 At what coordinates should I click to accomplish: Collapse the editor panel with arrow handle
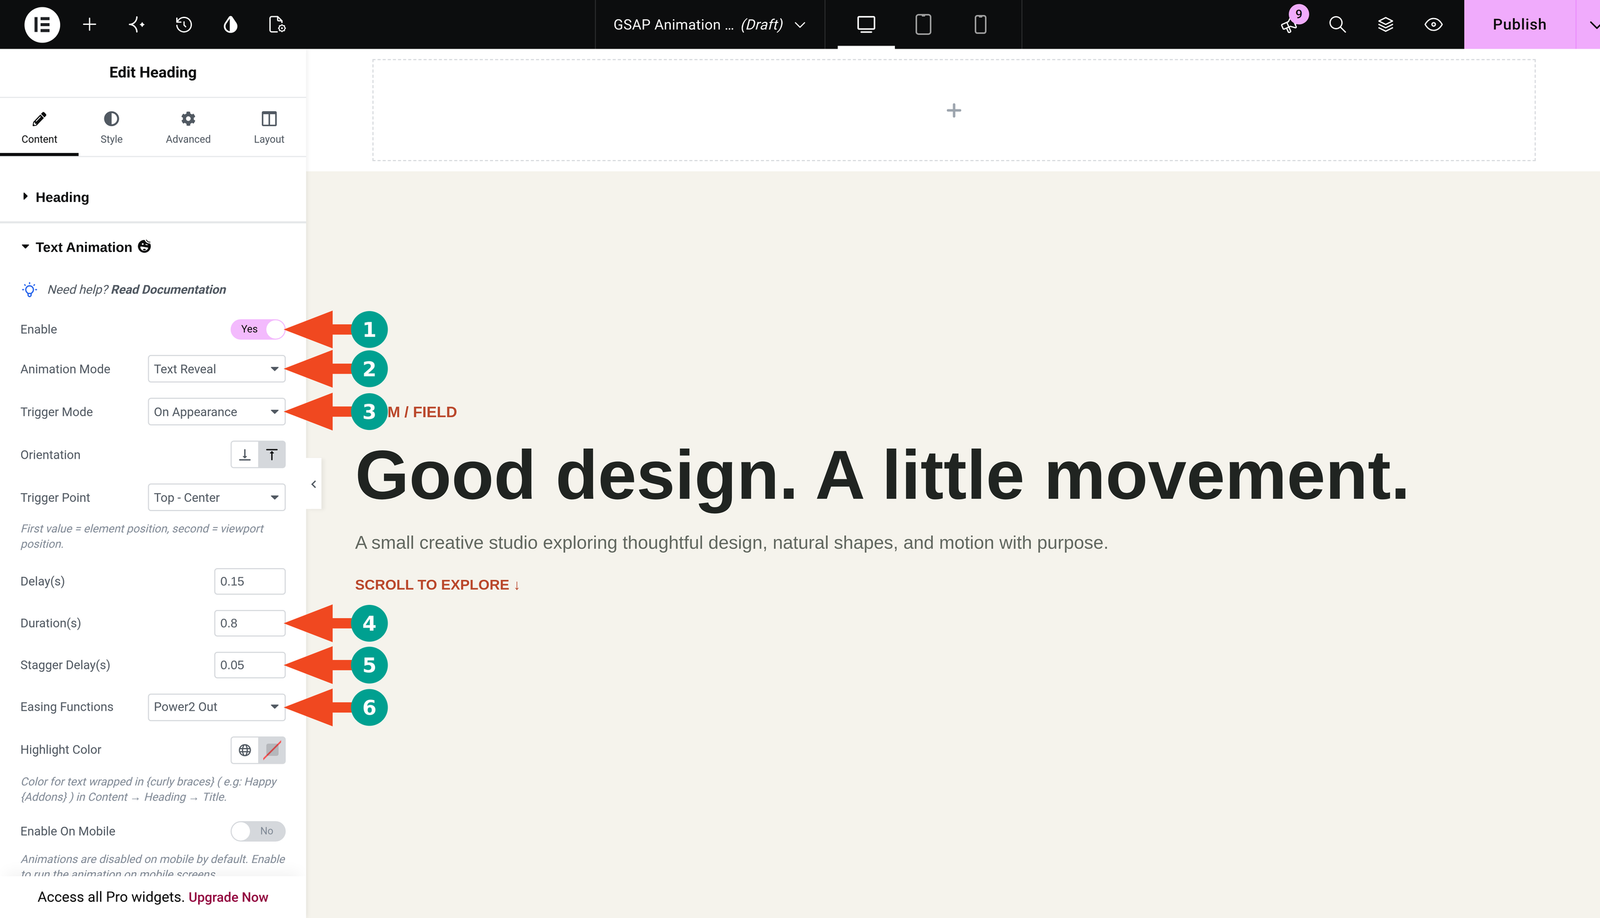click(x=313, y=484)
